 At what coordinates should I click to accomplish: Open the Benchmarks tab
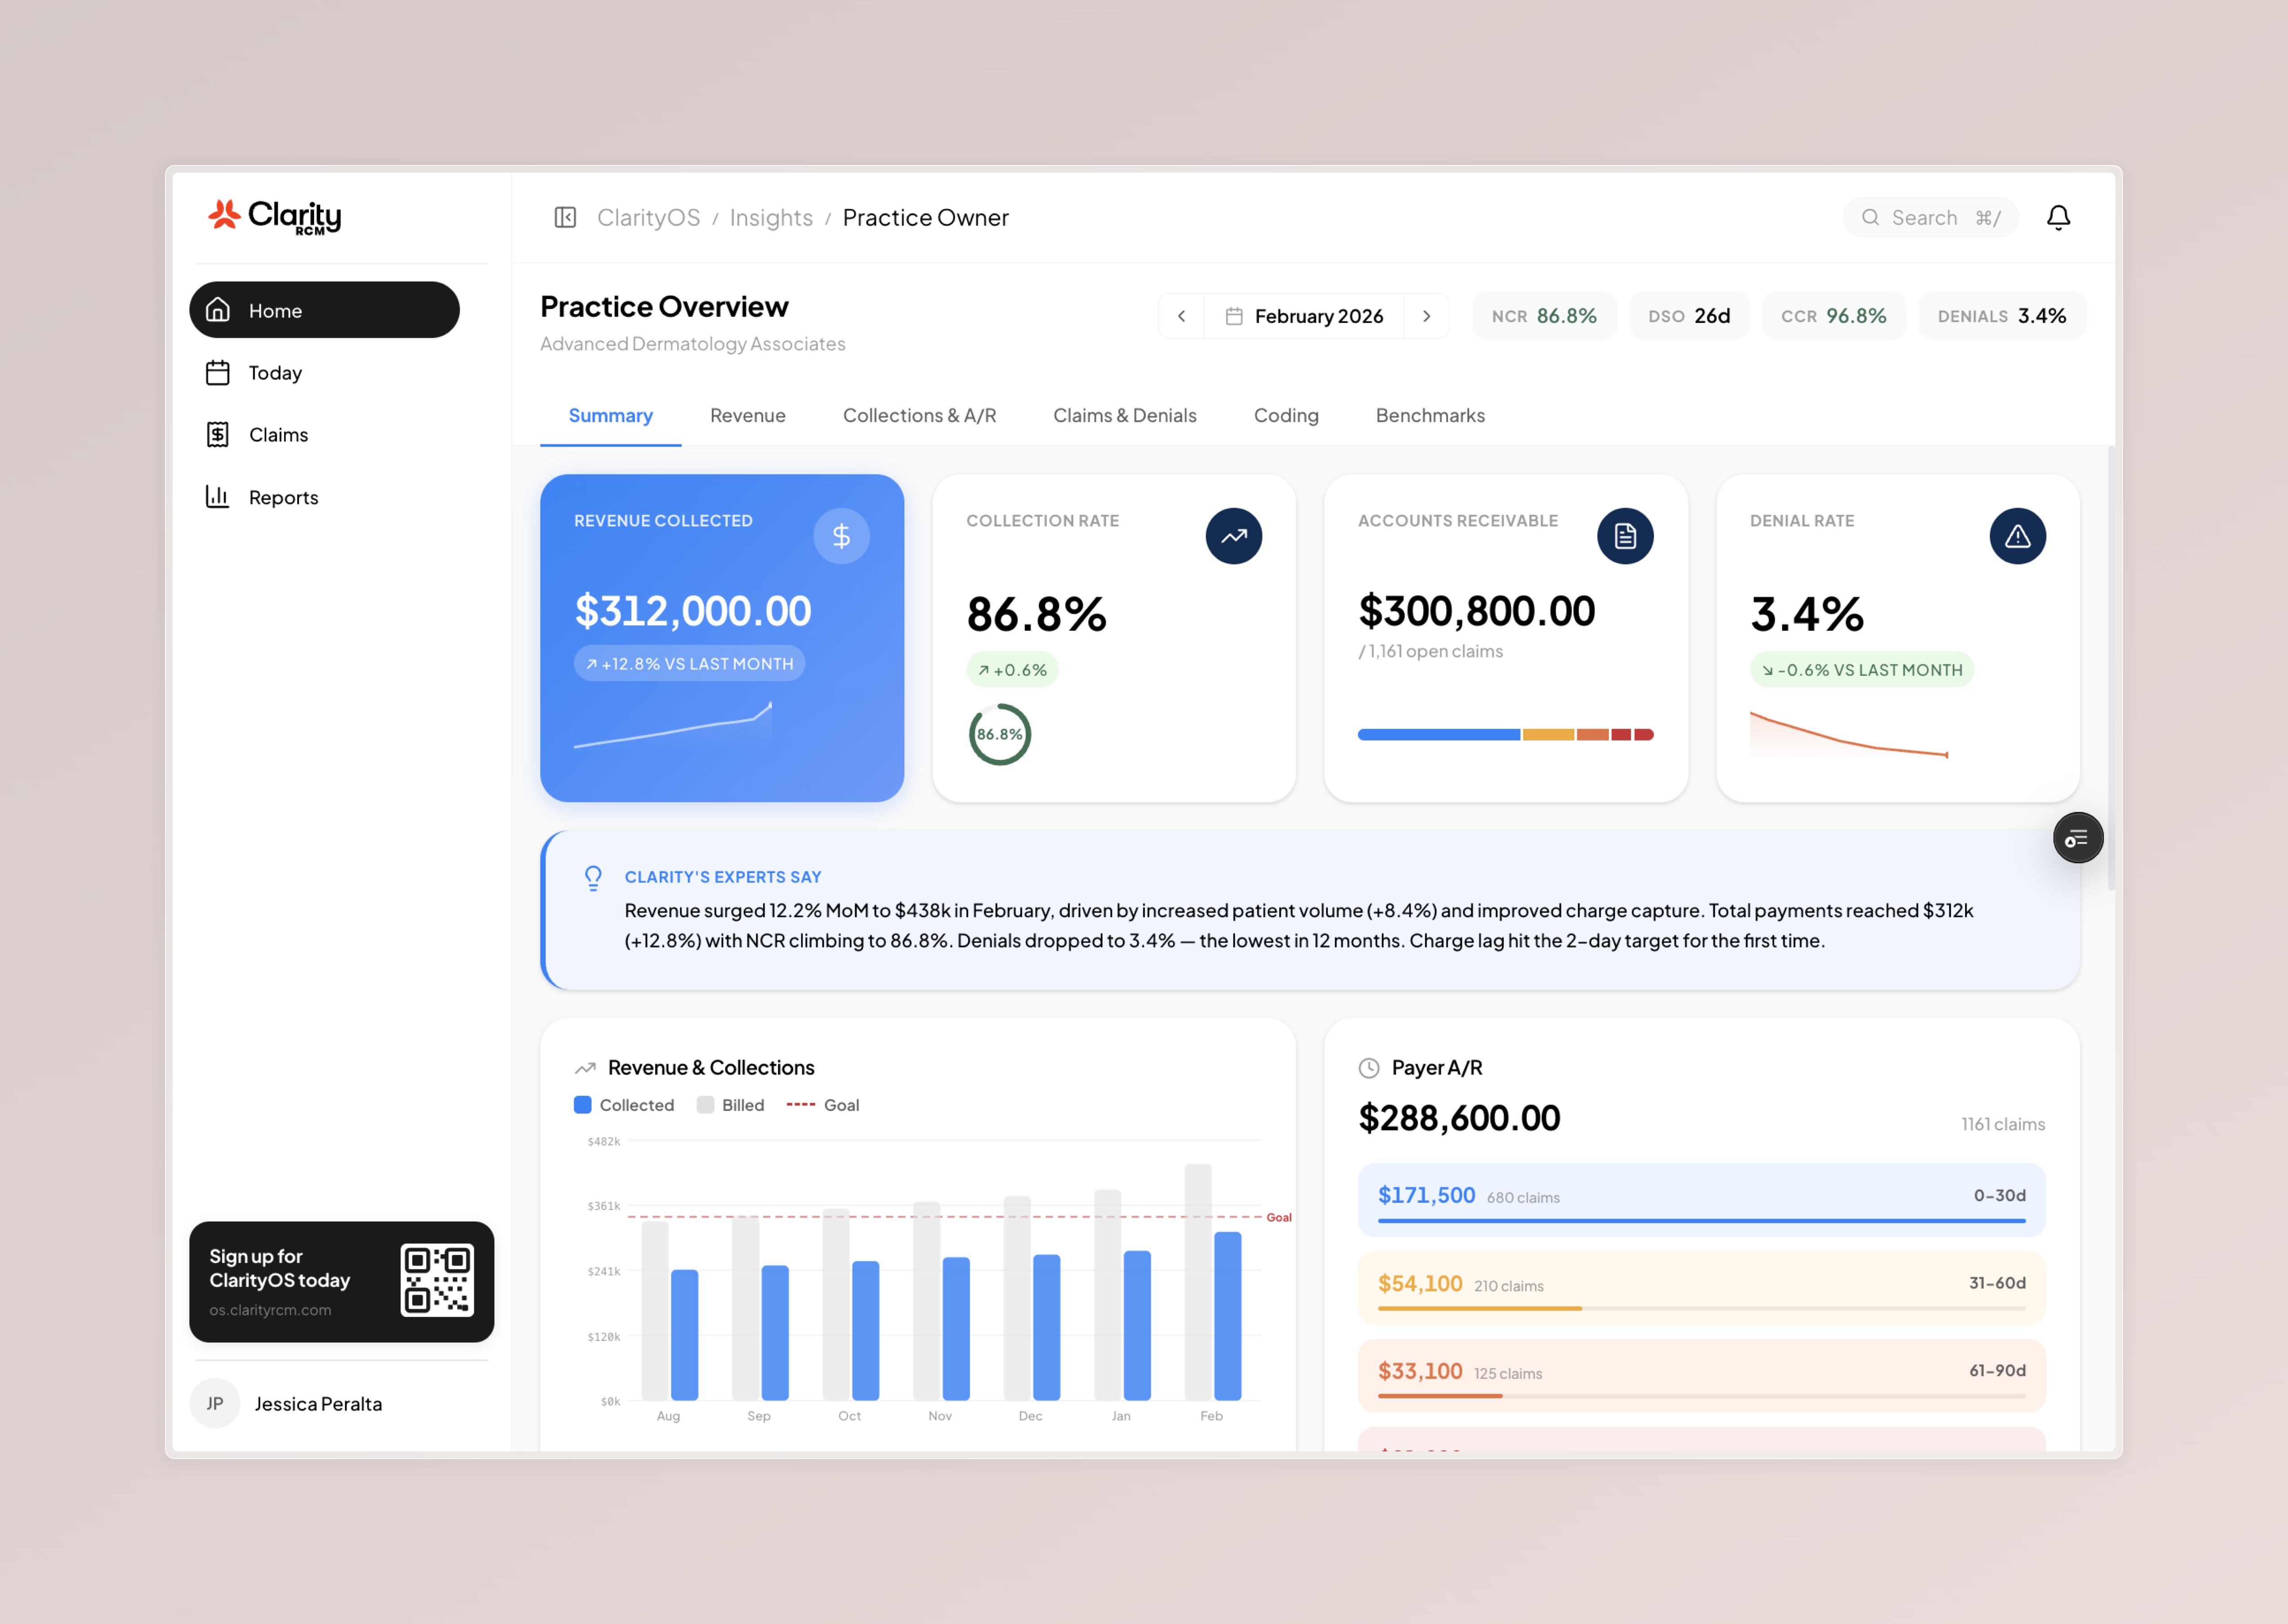click(x=1429, y=415)
